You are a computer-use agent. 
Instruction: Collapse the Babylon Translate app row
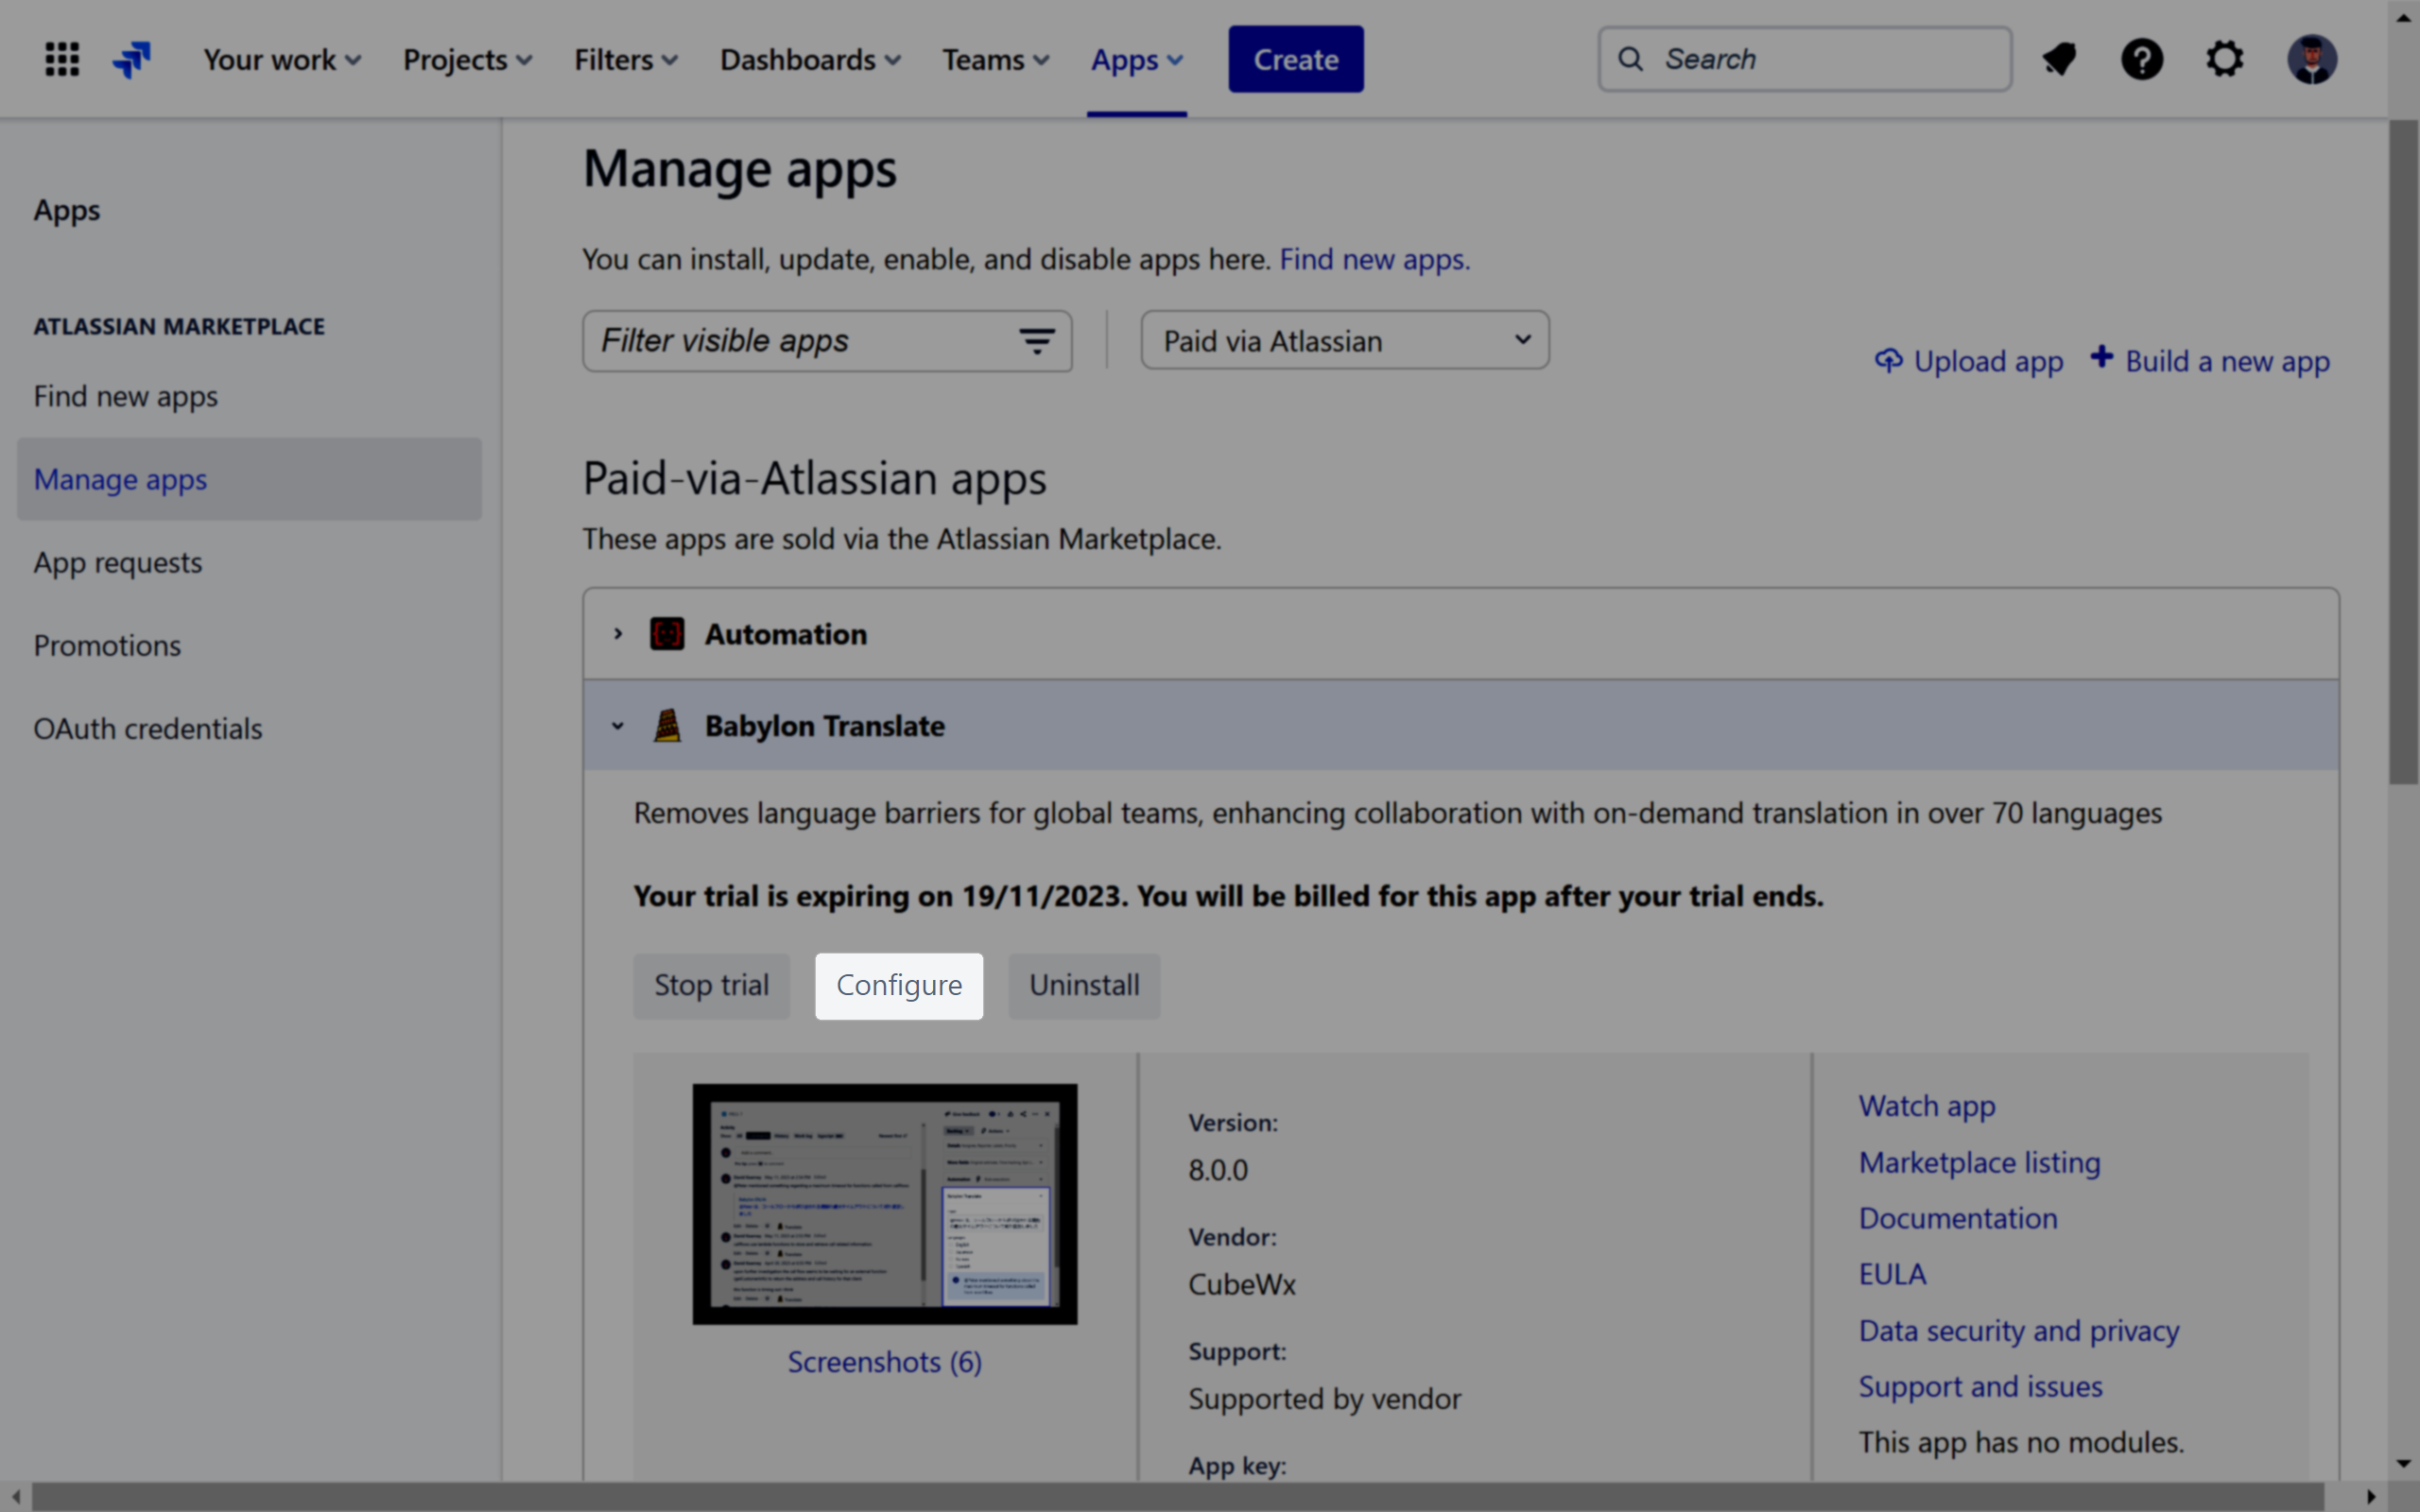tap(618, 726)
